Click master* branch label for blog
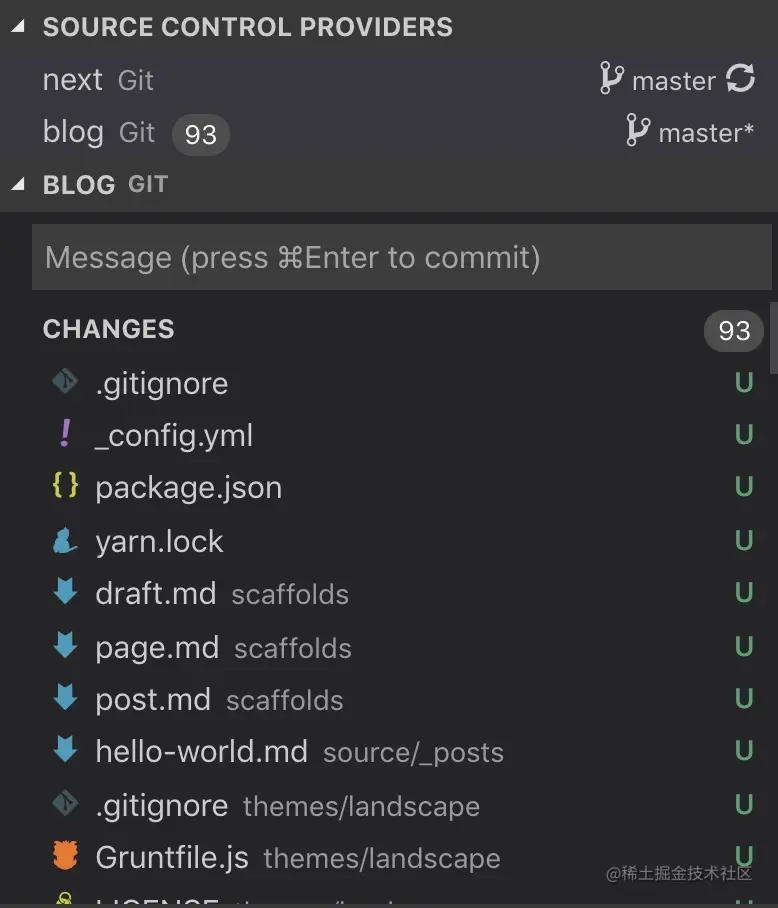The image size is (778, 908). [706, 132]
